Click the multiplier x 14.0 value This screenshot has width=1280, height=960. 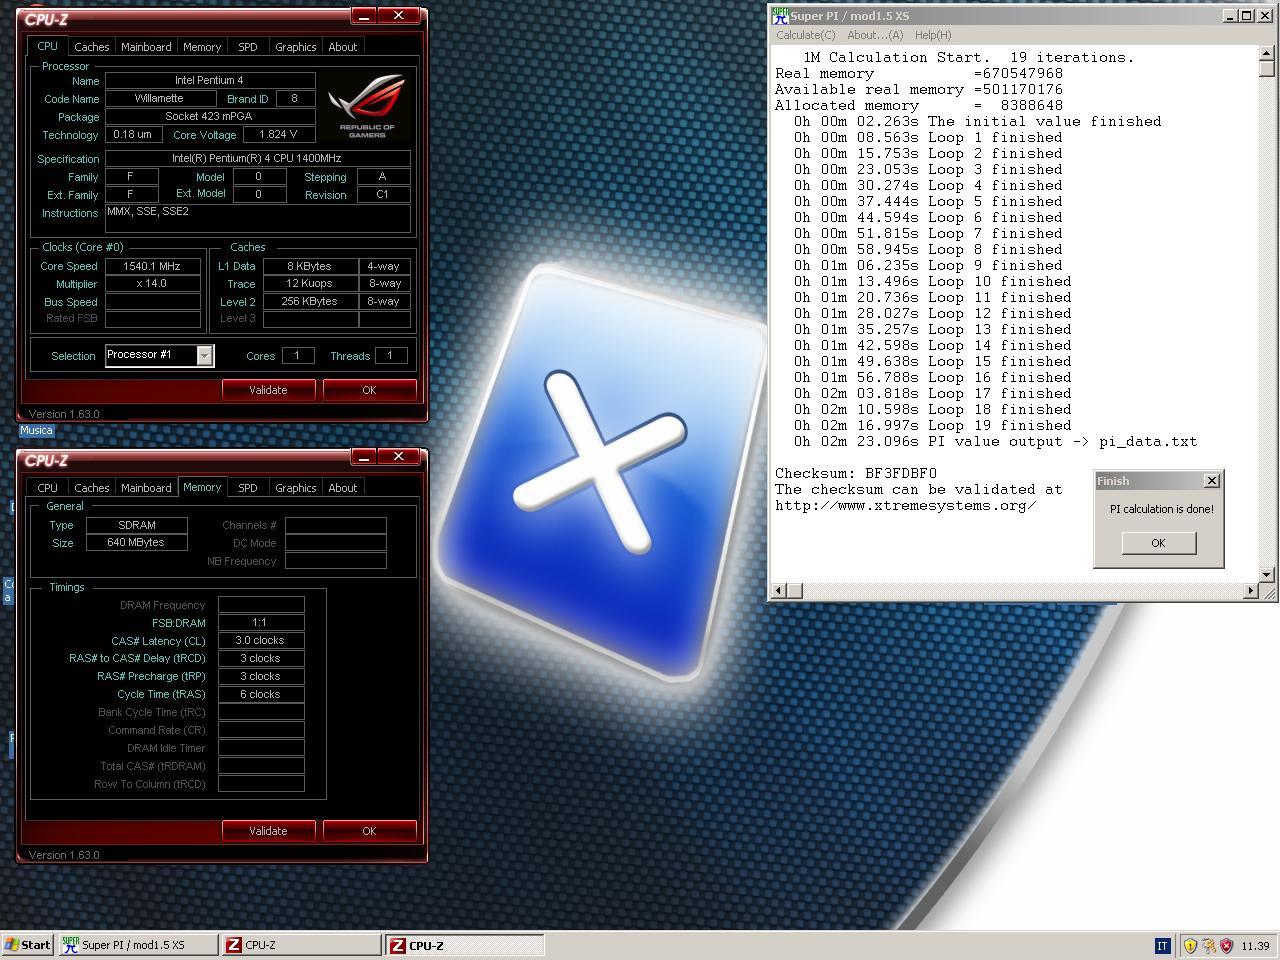pyautogui.click(x=153, y=284)
